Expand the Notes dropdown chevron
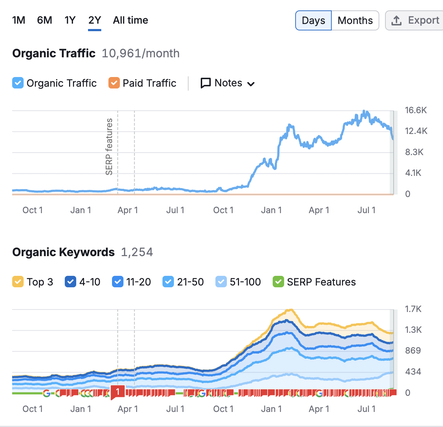This screenshot has width=443, height=427. [251, 84]
